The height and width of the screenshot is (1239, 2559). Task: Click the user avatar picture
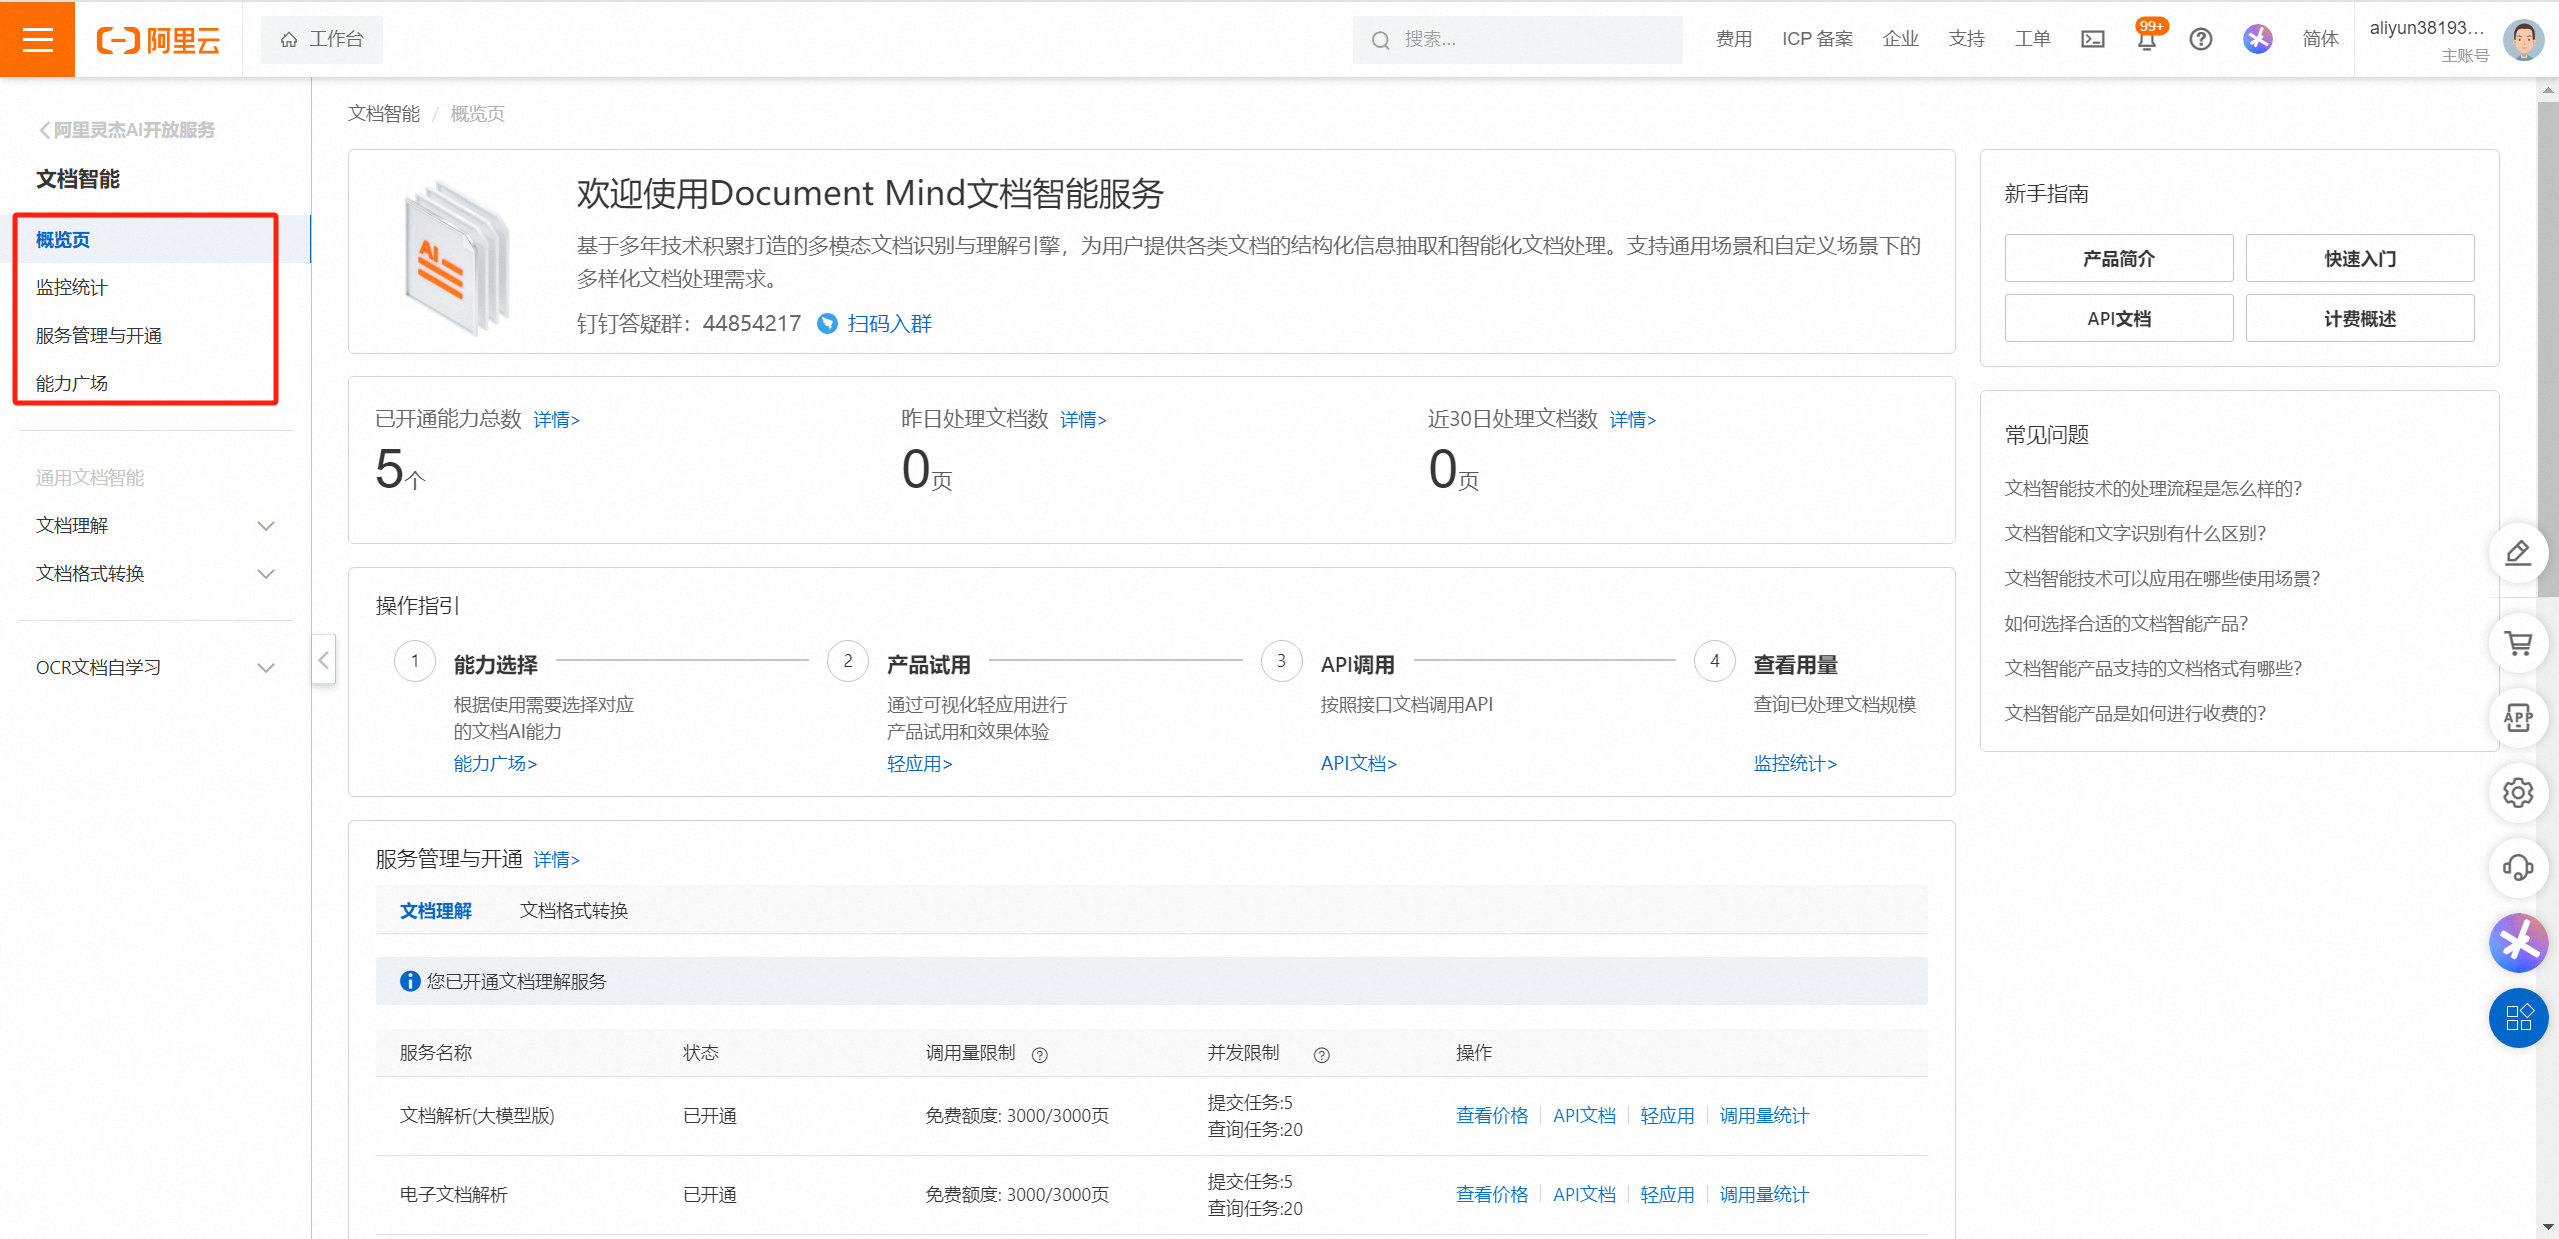[x=2523, y=40]
